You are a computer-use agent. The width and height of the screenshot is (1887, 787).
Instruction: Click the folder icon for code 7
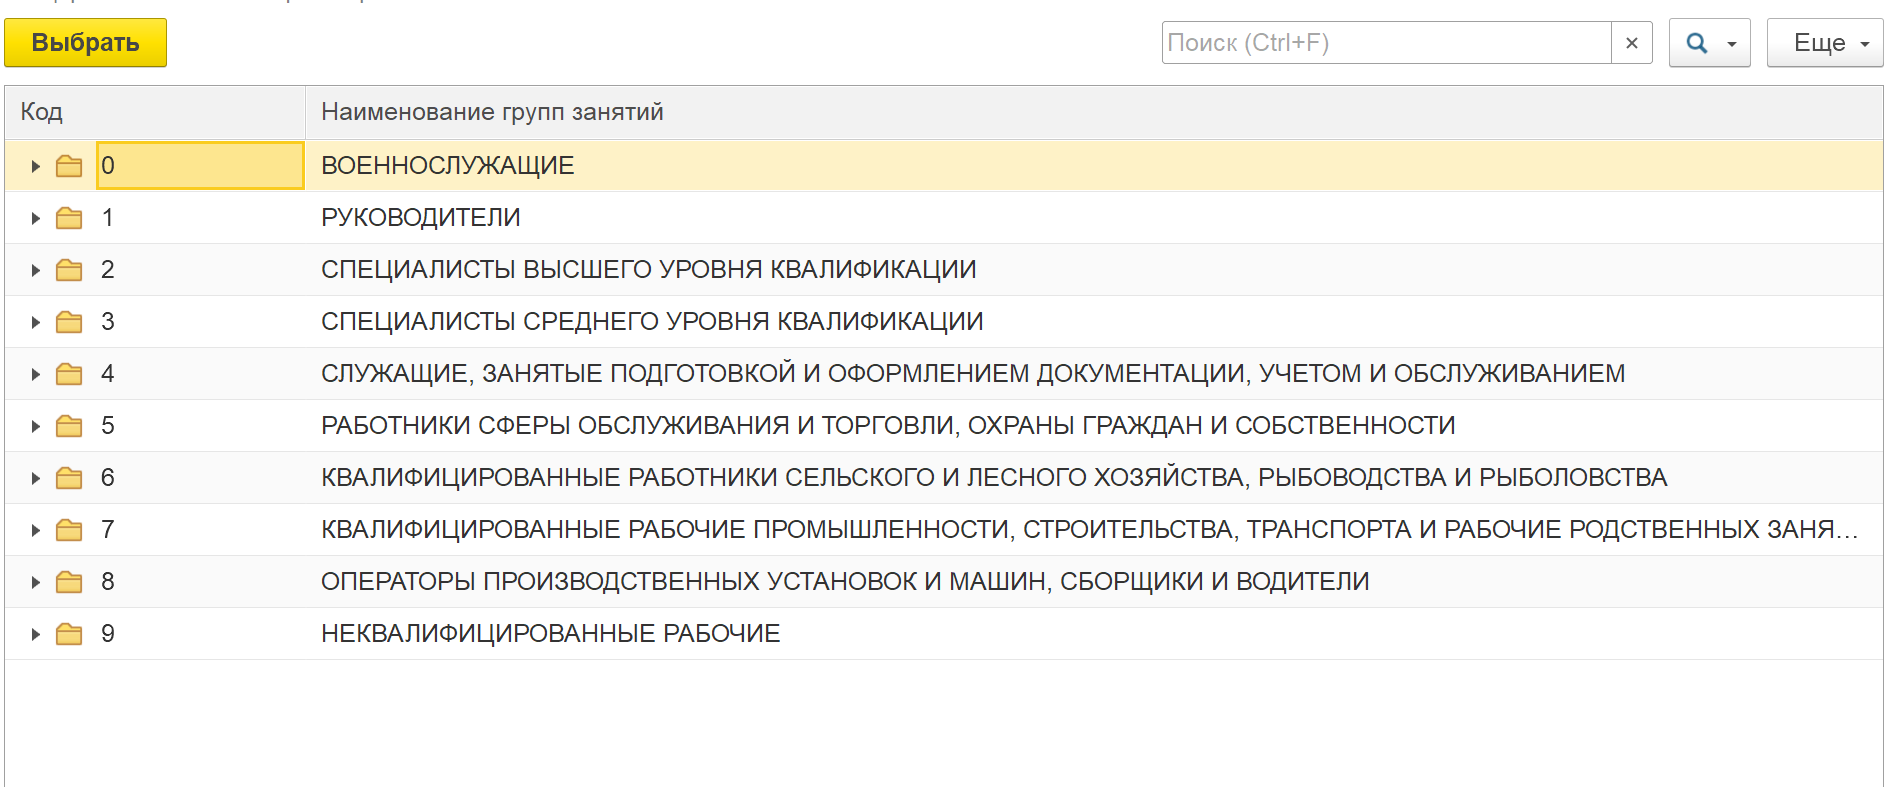[x=69, y=530]
